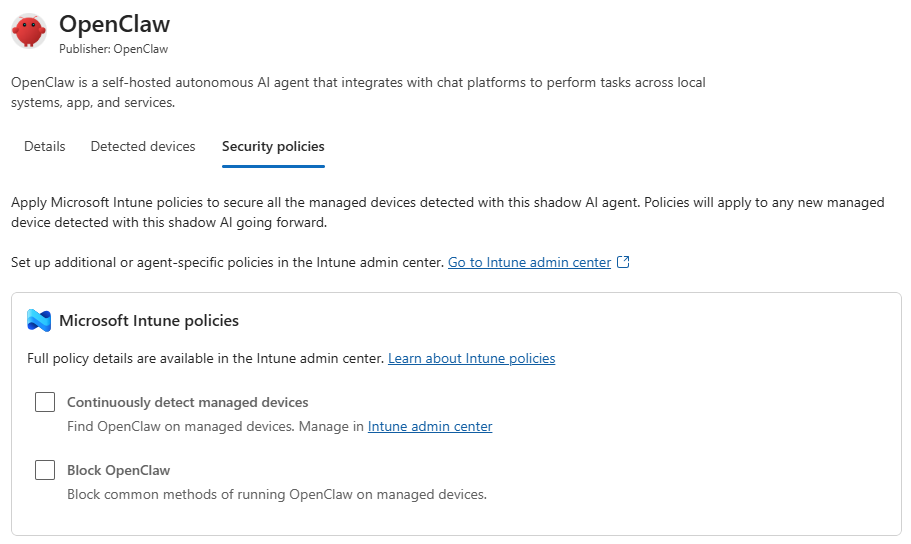Click the 'Set up additional or agent-specific policies' sentence

pos(228,263)
